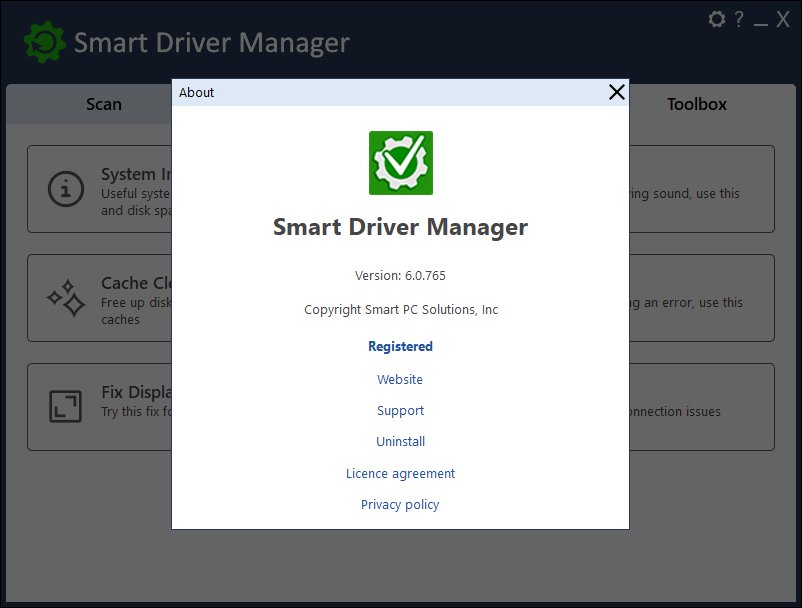Open the card mentioning 'connection issues'
The image size is (802, 608).
(702, 407)
